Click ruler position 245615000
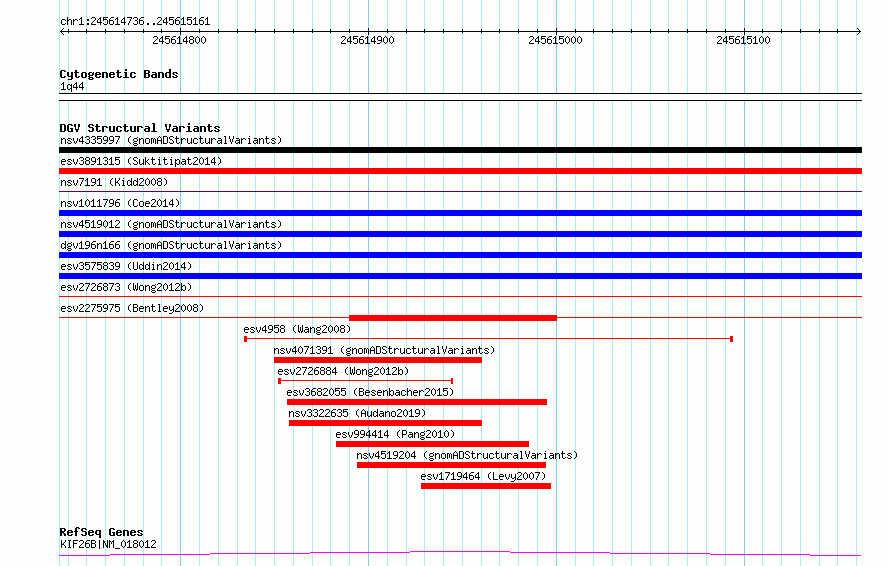 pos(555,40)
